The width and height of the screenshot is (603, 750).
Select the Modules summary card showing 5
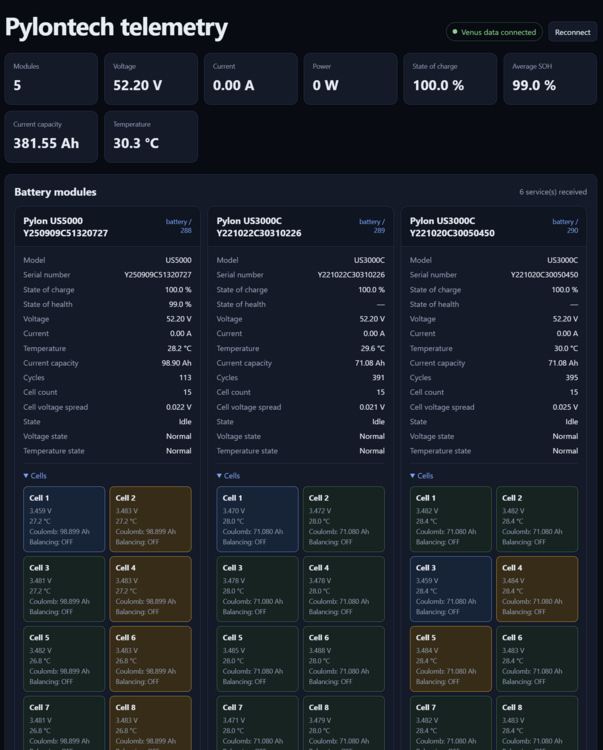(51, 78)
